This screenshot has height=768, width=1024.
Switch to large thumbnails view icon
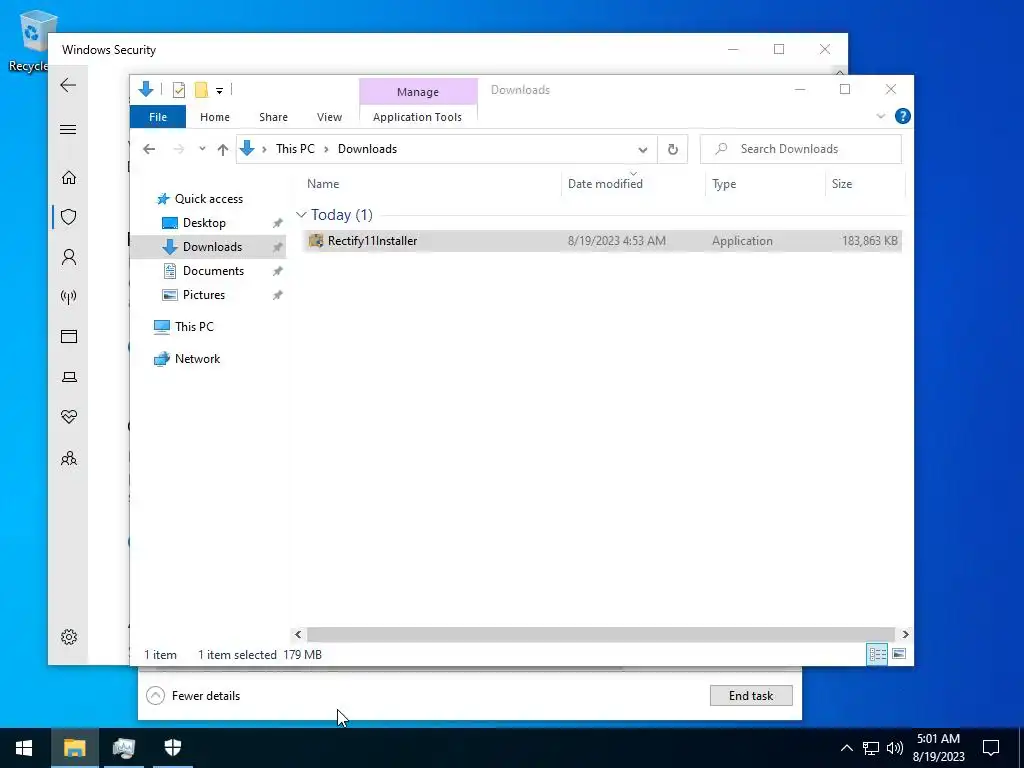(x=899, y=654)
